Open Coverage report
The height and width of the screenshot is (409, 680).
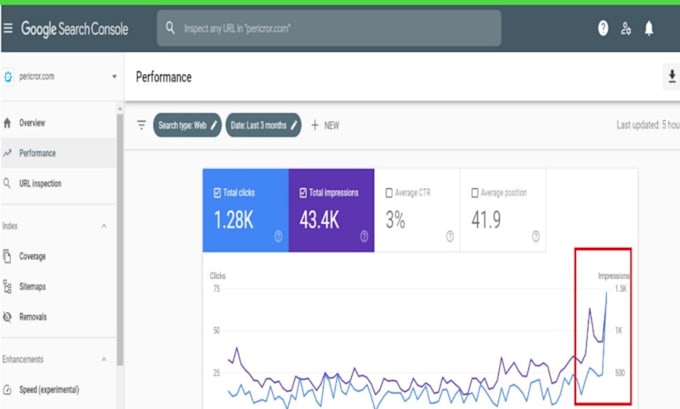(x=59, y=256)
